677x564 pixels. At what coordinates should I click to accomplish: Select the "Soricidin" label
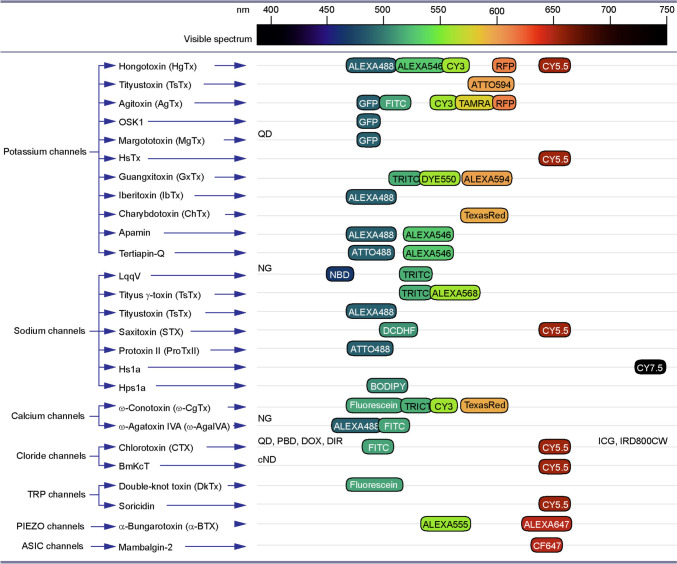(x=136, y=506)
